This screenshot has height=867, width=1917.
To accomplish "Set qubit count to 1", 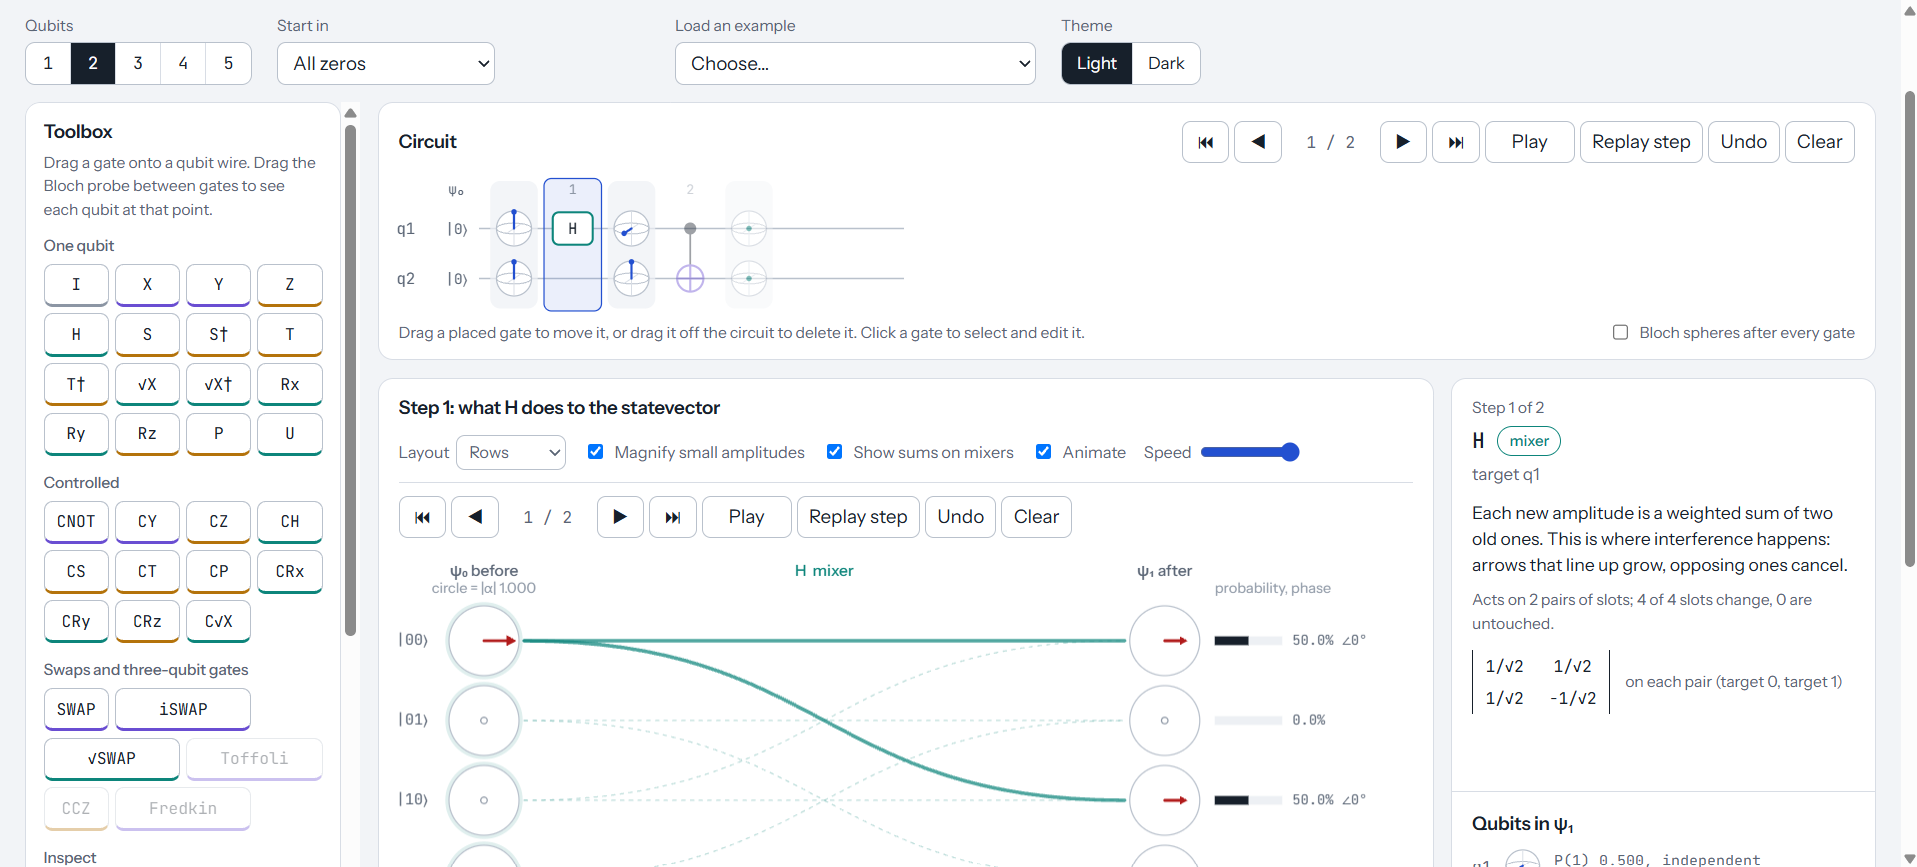I will point(48,63).
